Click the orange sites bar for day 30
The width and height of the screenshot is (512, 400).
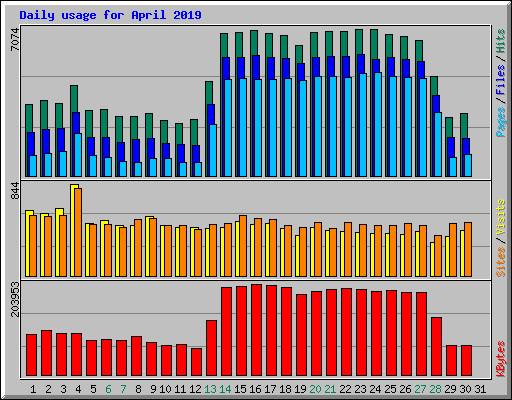[x=468, y=249]
